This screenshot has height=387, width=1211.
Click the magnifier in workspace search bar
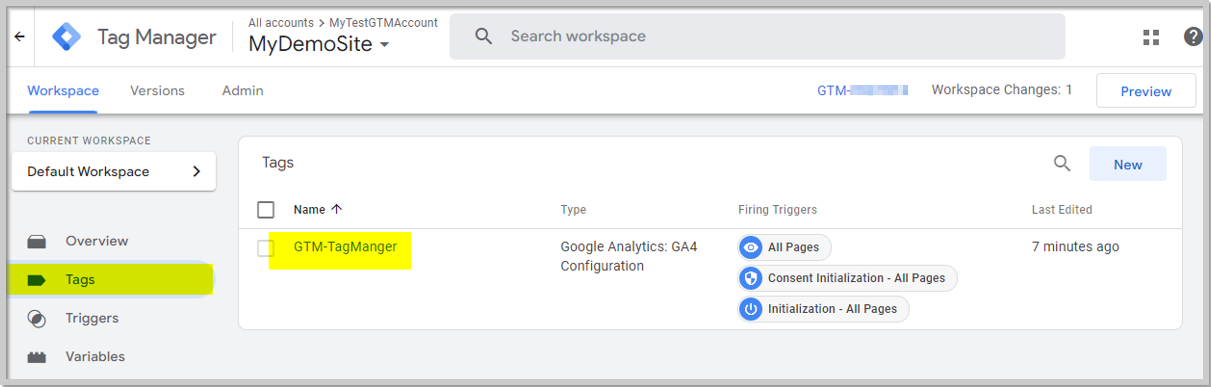click(x=484, y=36)
